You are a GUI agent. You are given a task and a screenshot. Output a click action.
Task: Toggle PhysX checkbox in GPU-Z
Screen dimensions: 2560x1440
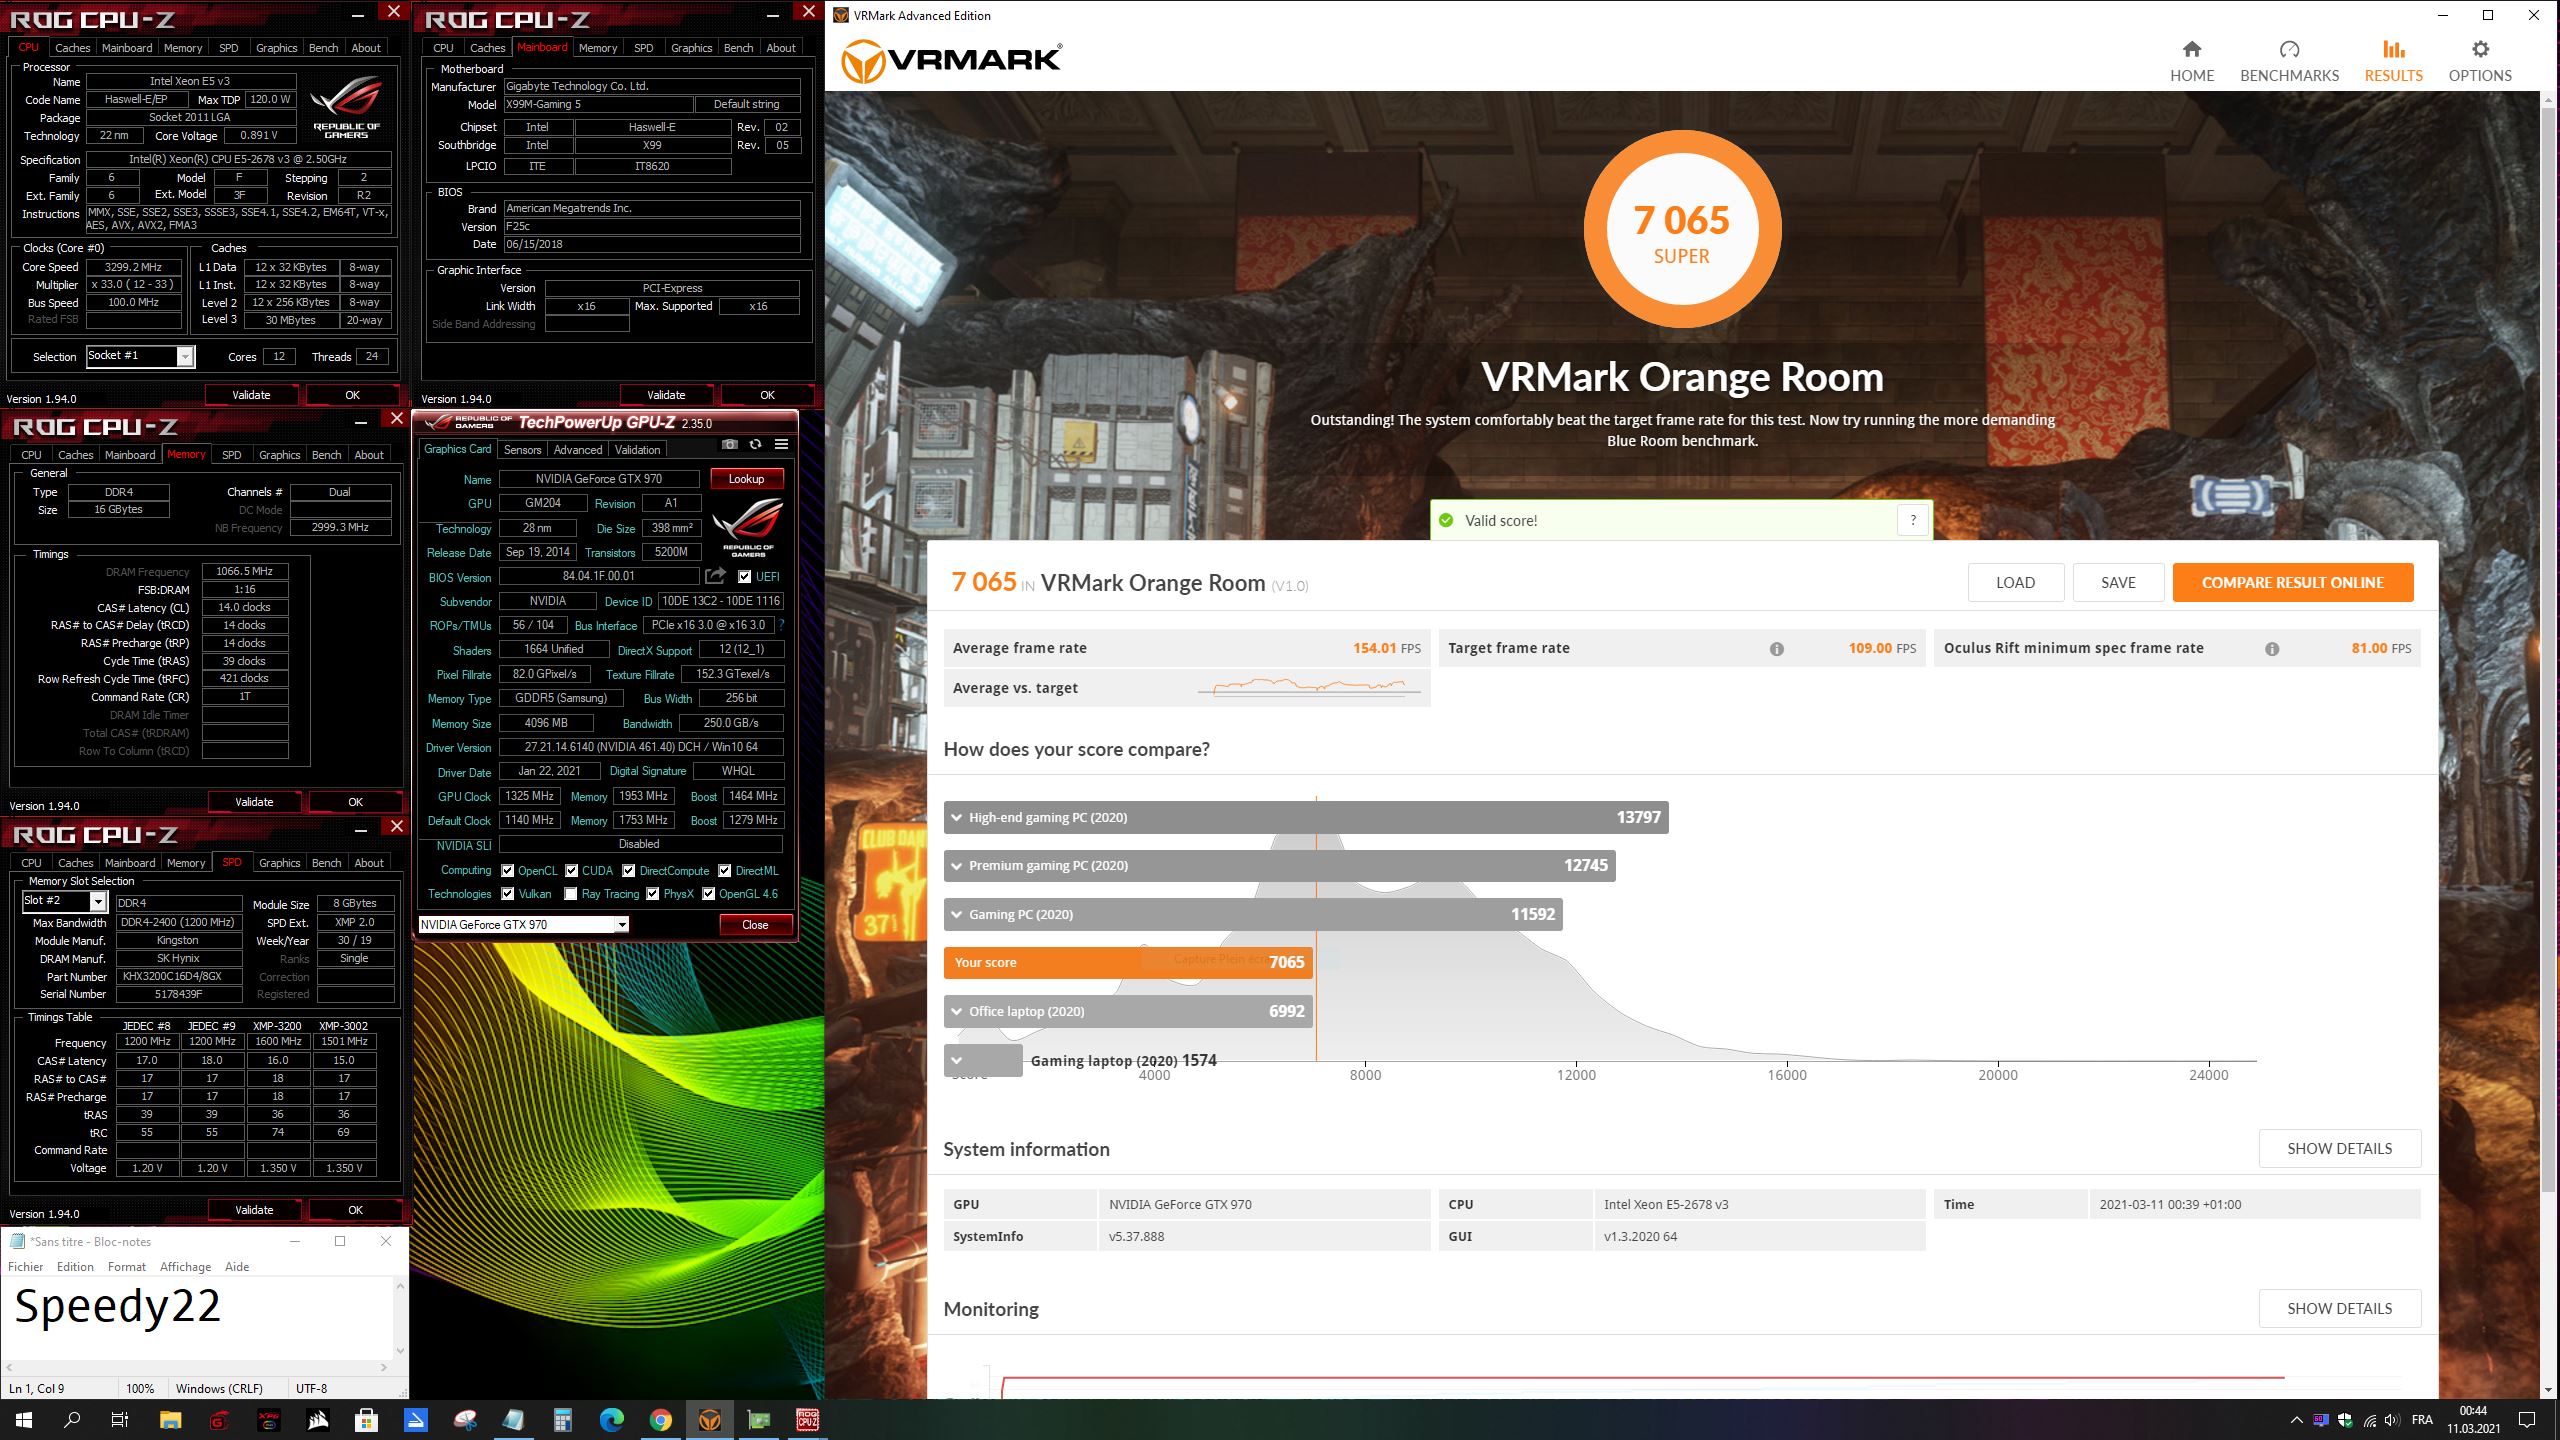tap(652, 894)
